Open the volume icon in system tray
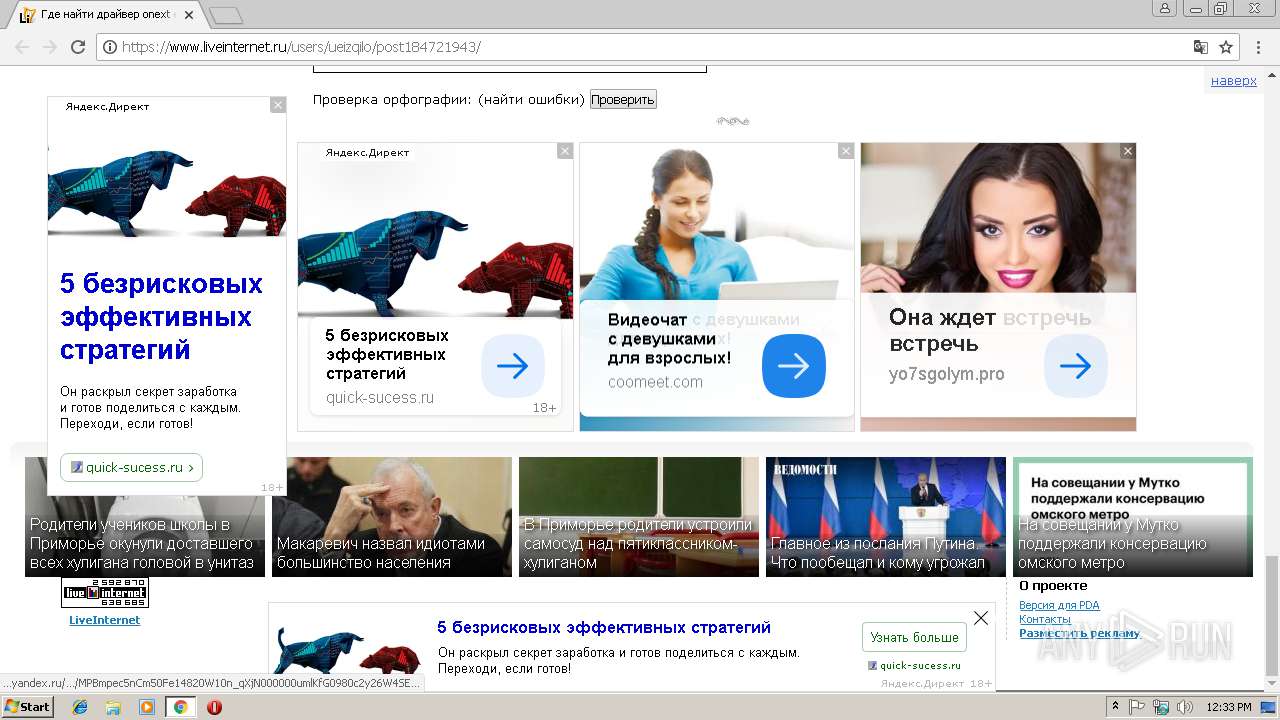This screenshot has height=720, width=1280. click(x=1186, y=707)
